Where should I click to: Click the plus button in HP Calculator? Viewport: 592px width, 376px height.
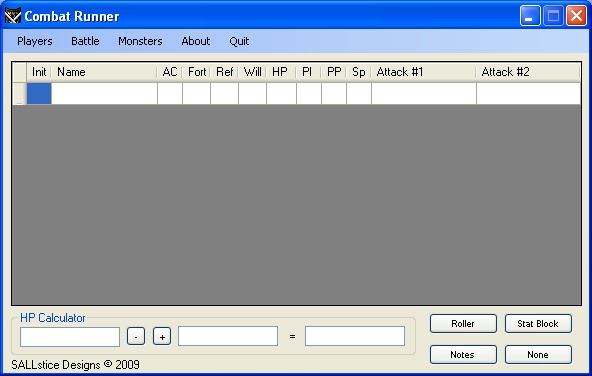pos(162,336)
